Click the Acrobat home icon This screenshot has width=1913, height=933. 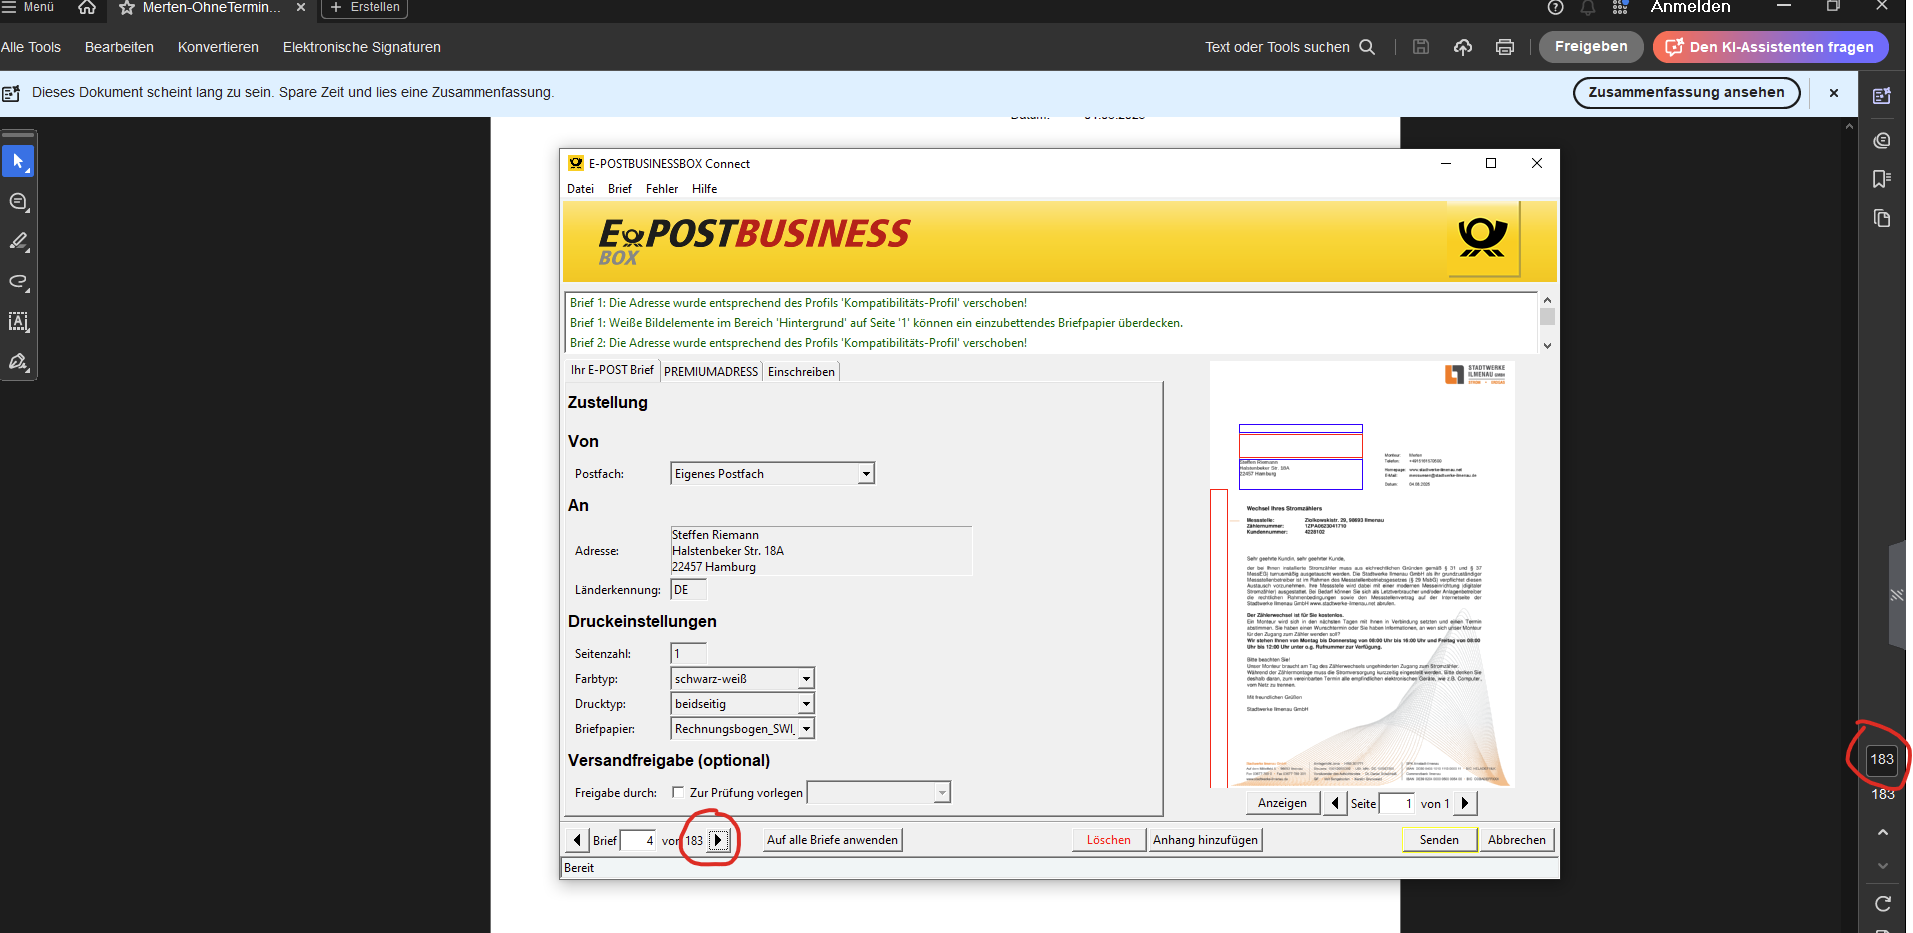click(x=87, y=8)
